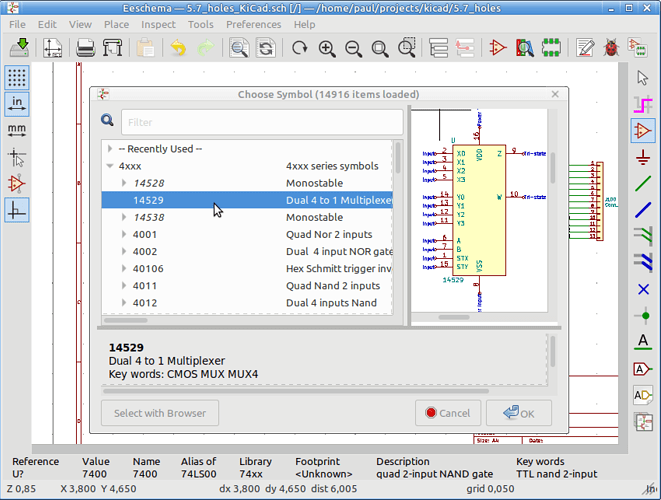Toggle grid display button

17,78
